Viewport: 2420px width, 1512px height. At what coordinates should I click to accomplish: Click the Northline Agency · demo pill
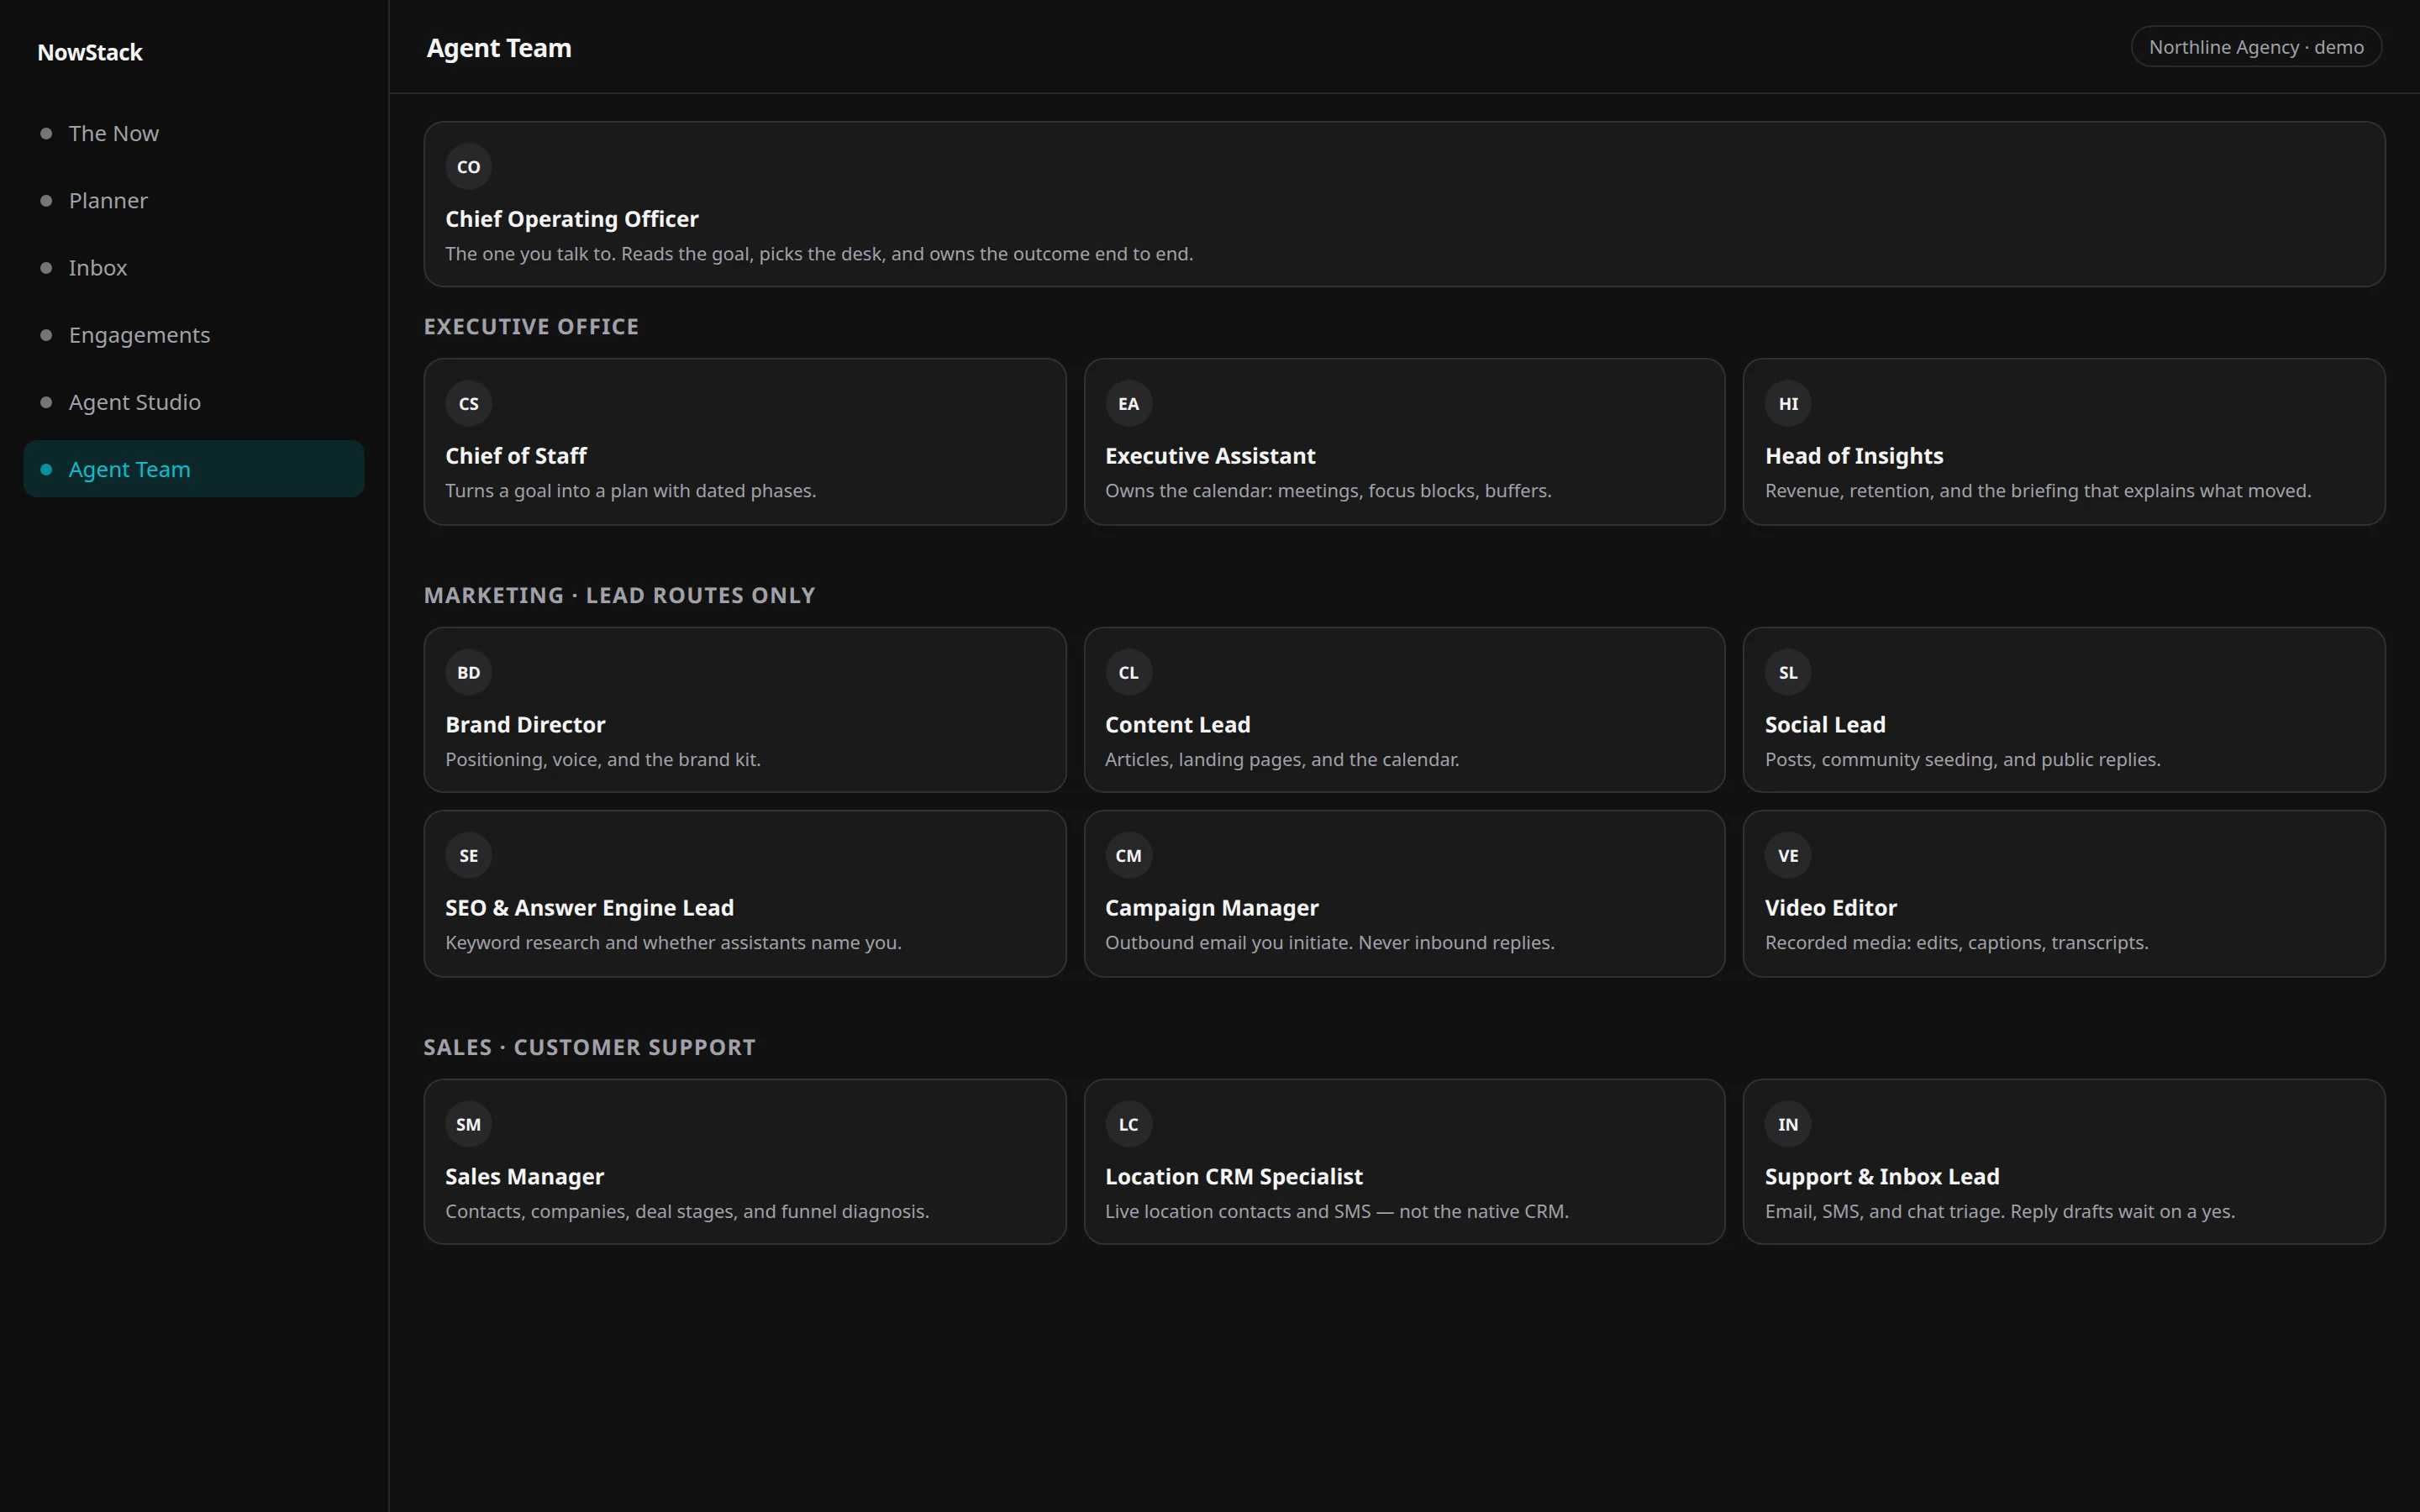[2256, 47]
